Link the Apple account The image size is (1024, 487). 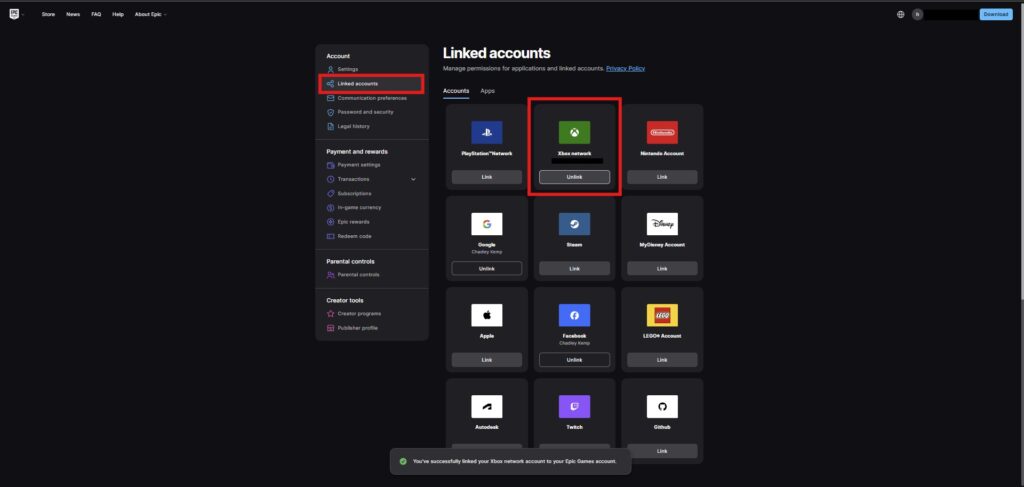point(487,360)
